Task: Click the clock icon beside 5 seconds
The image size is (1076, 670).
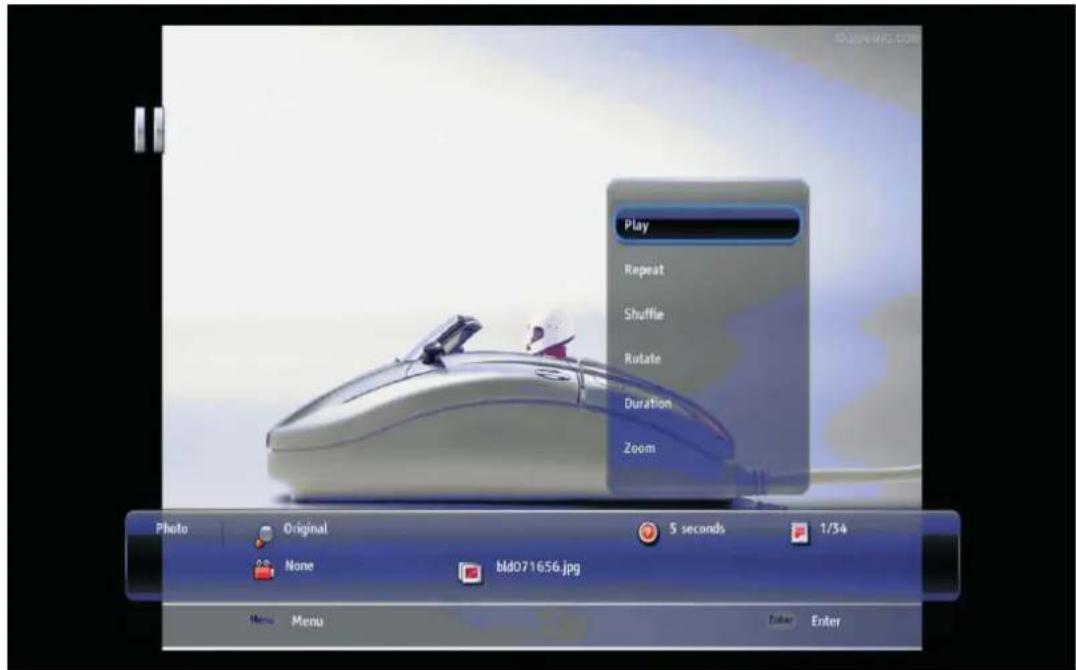Action: tap(648, 532)
